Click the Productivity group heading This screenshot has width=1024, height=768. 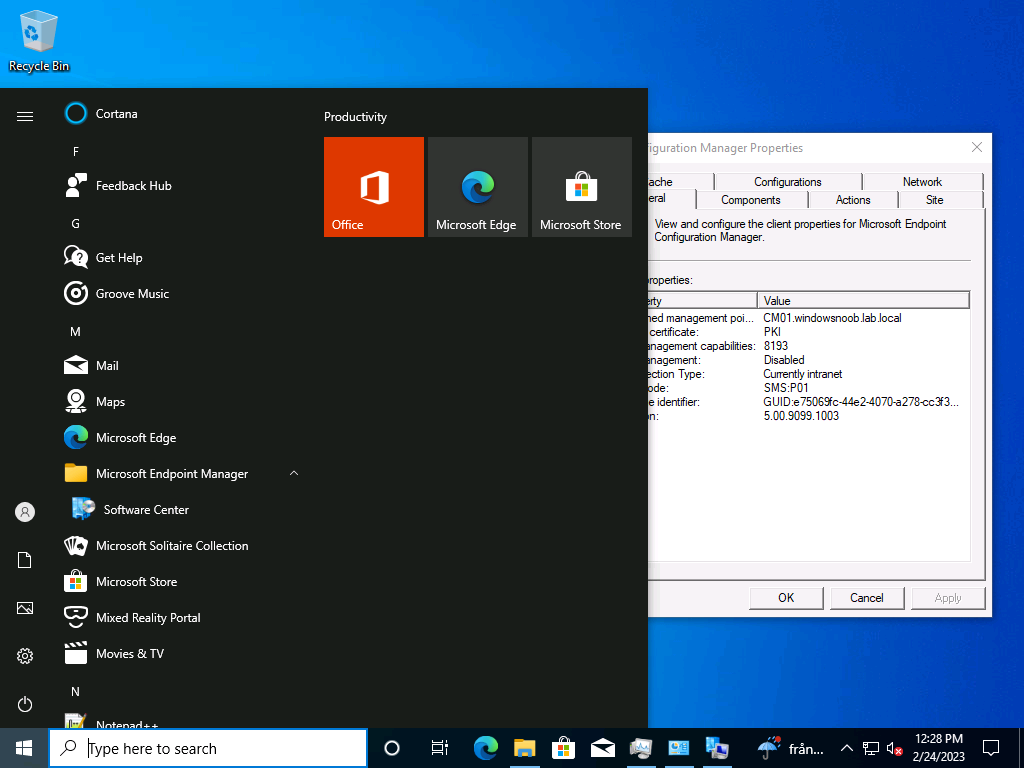(355, 117)
